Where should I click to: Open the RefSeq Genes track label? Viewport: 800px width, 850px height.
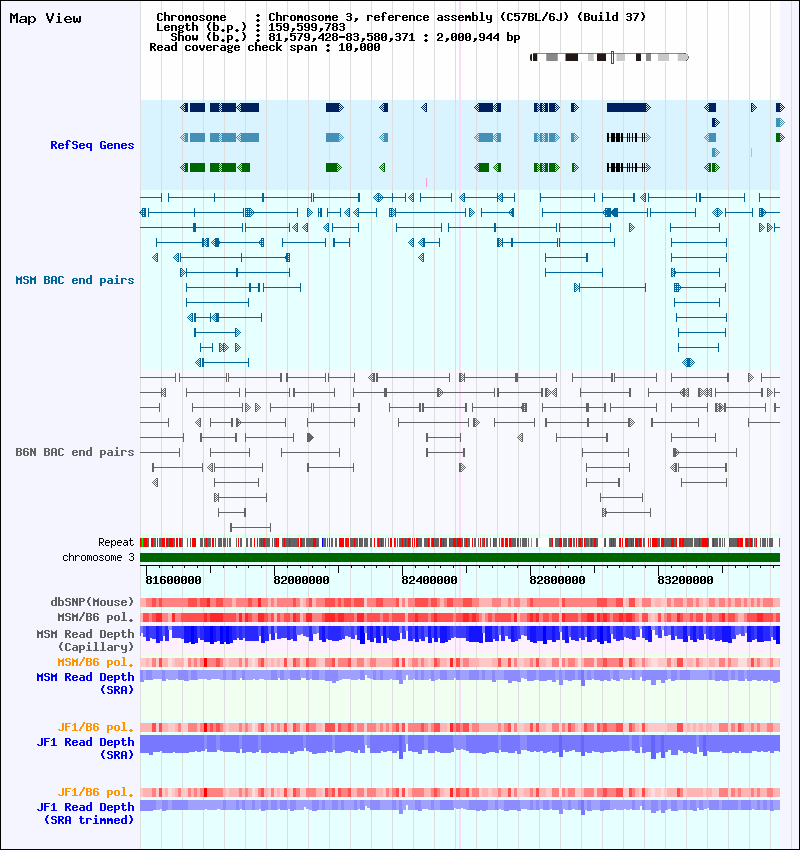click(x=92, y=145)
